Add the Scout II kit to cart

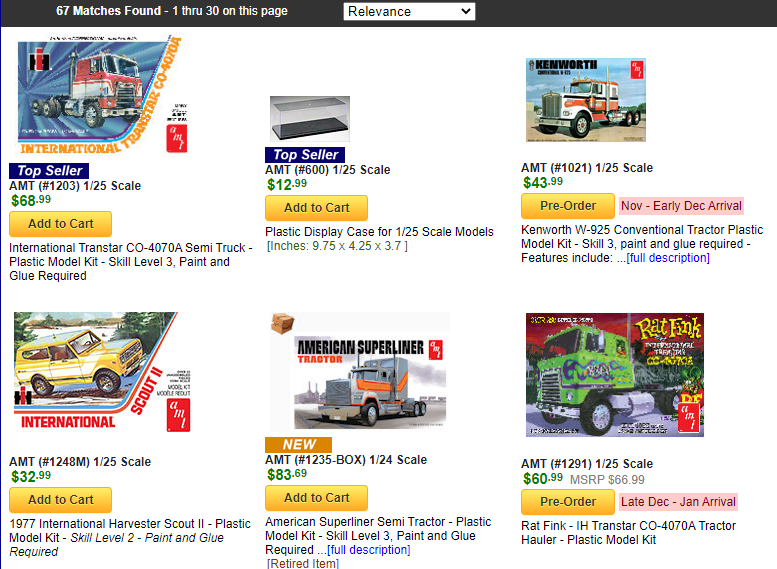tap(60, 500)
